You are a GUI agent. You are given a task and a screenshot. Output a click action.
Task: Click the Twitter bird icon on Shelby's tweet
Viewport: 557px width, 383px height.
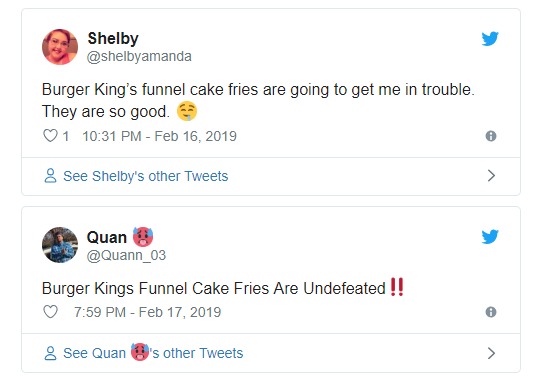(490, 39)
